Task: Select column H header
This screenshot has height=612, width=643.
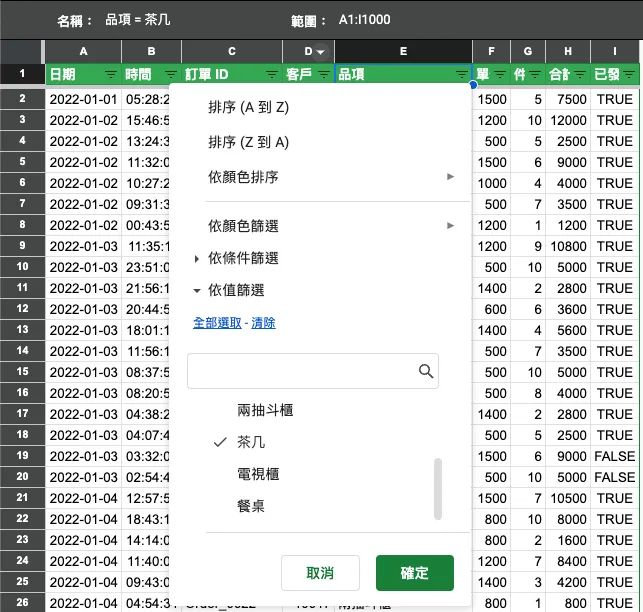Action: (x=568, y=52)
